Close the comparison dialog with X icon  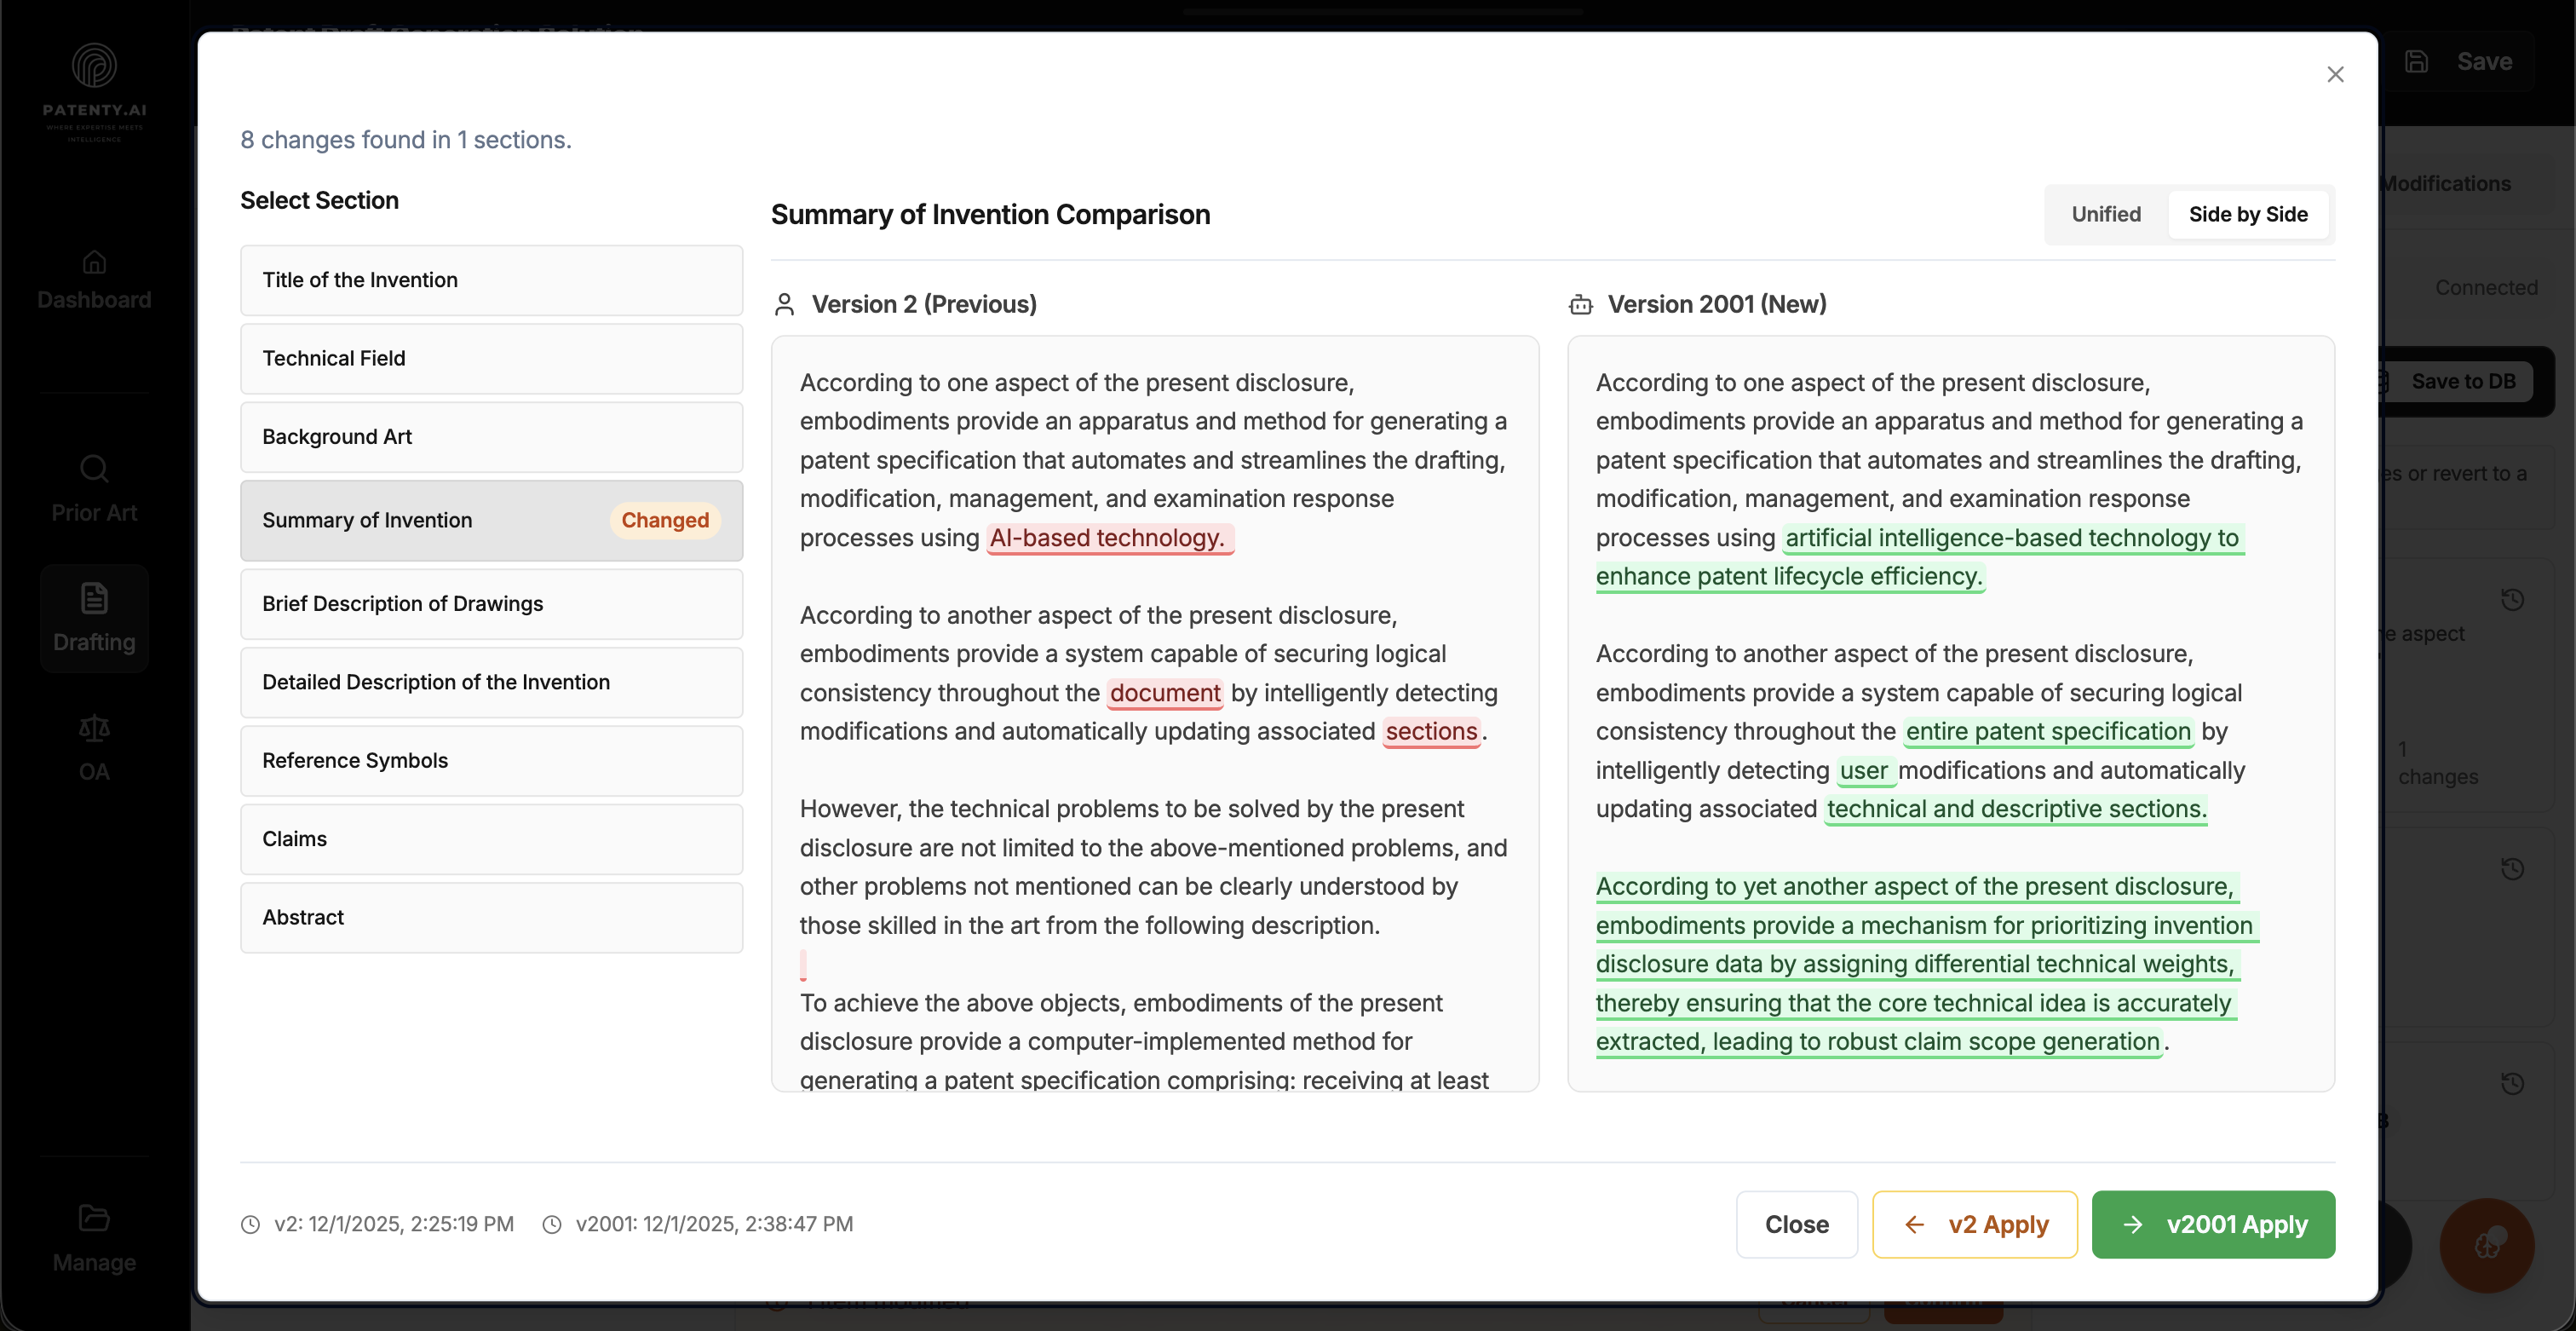[x=2335, y=74]
